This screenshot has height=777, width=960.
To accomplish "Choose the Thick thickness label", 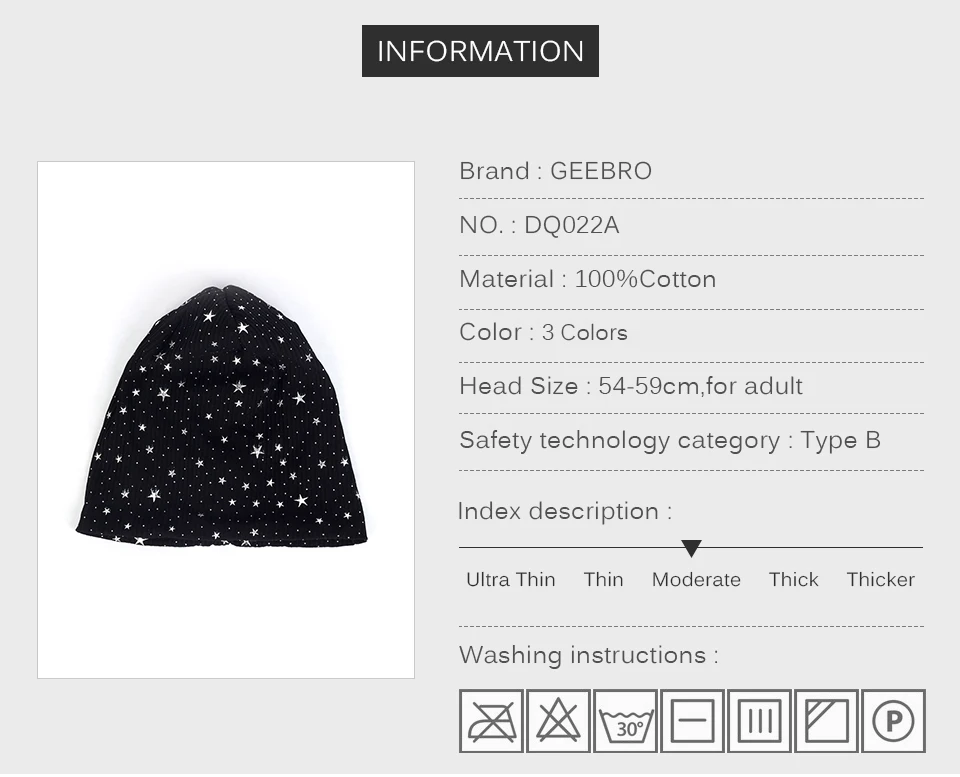I will (x=793, y=579).
